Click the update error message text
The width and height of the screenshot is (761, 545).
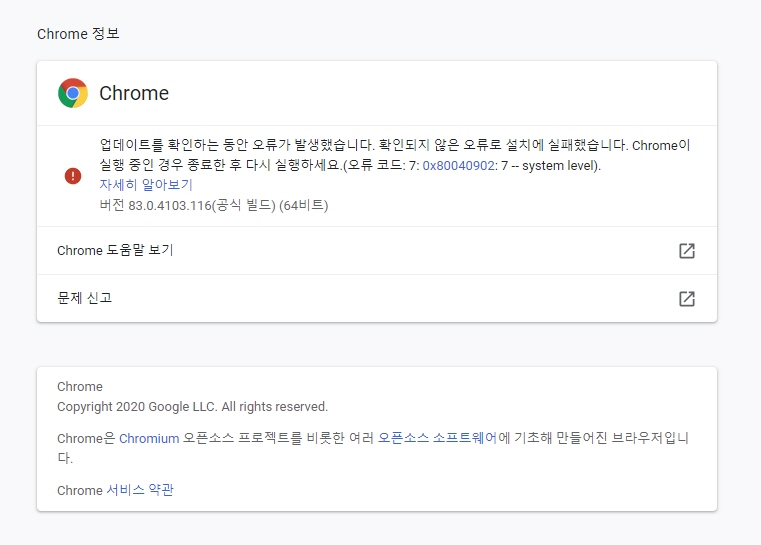click(x=395, y=155)
